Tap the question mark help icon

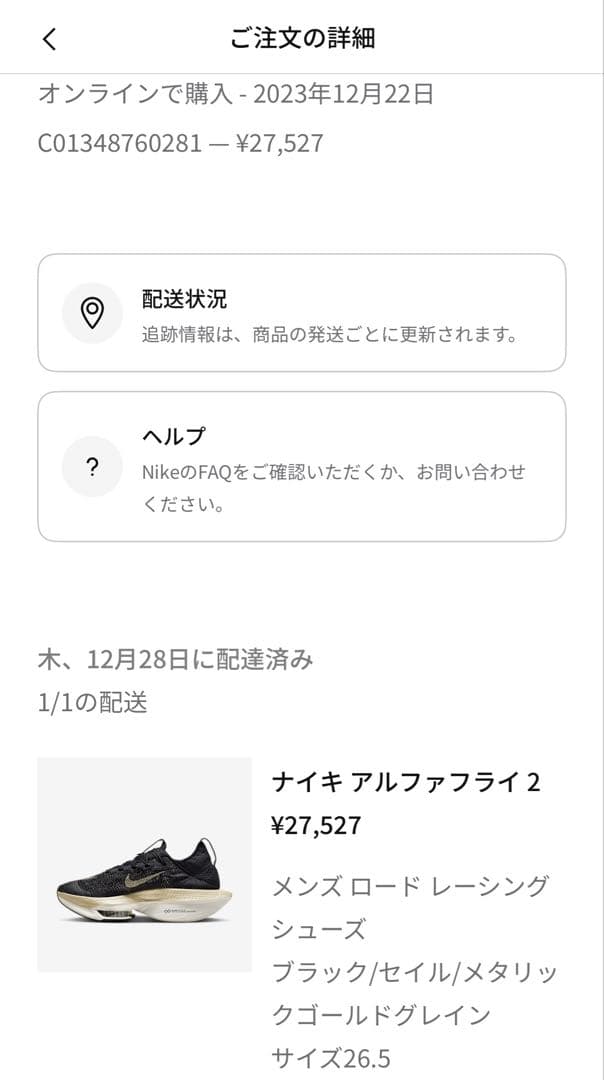pos(93,465)
